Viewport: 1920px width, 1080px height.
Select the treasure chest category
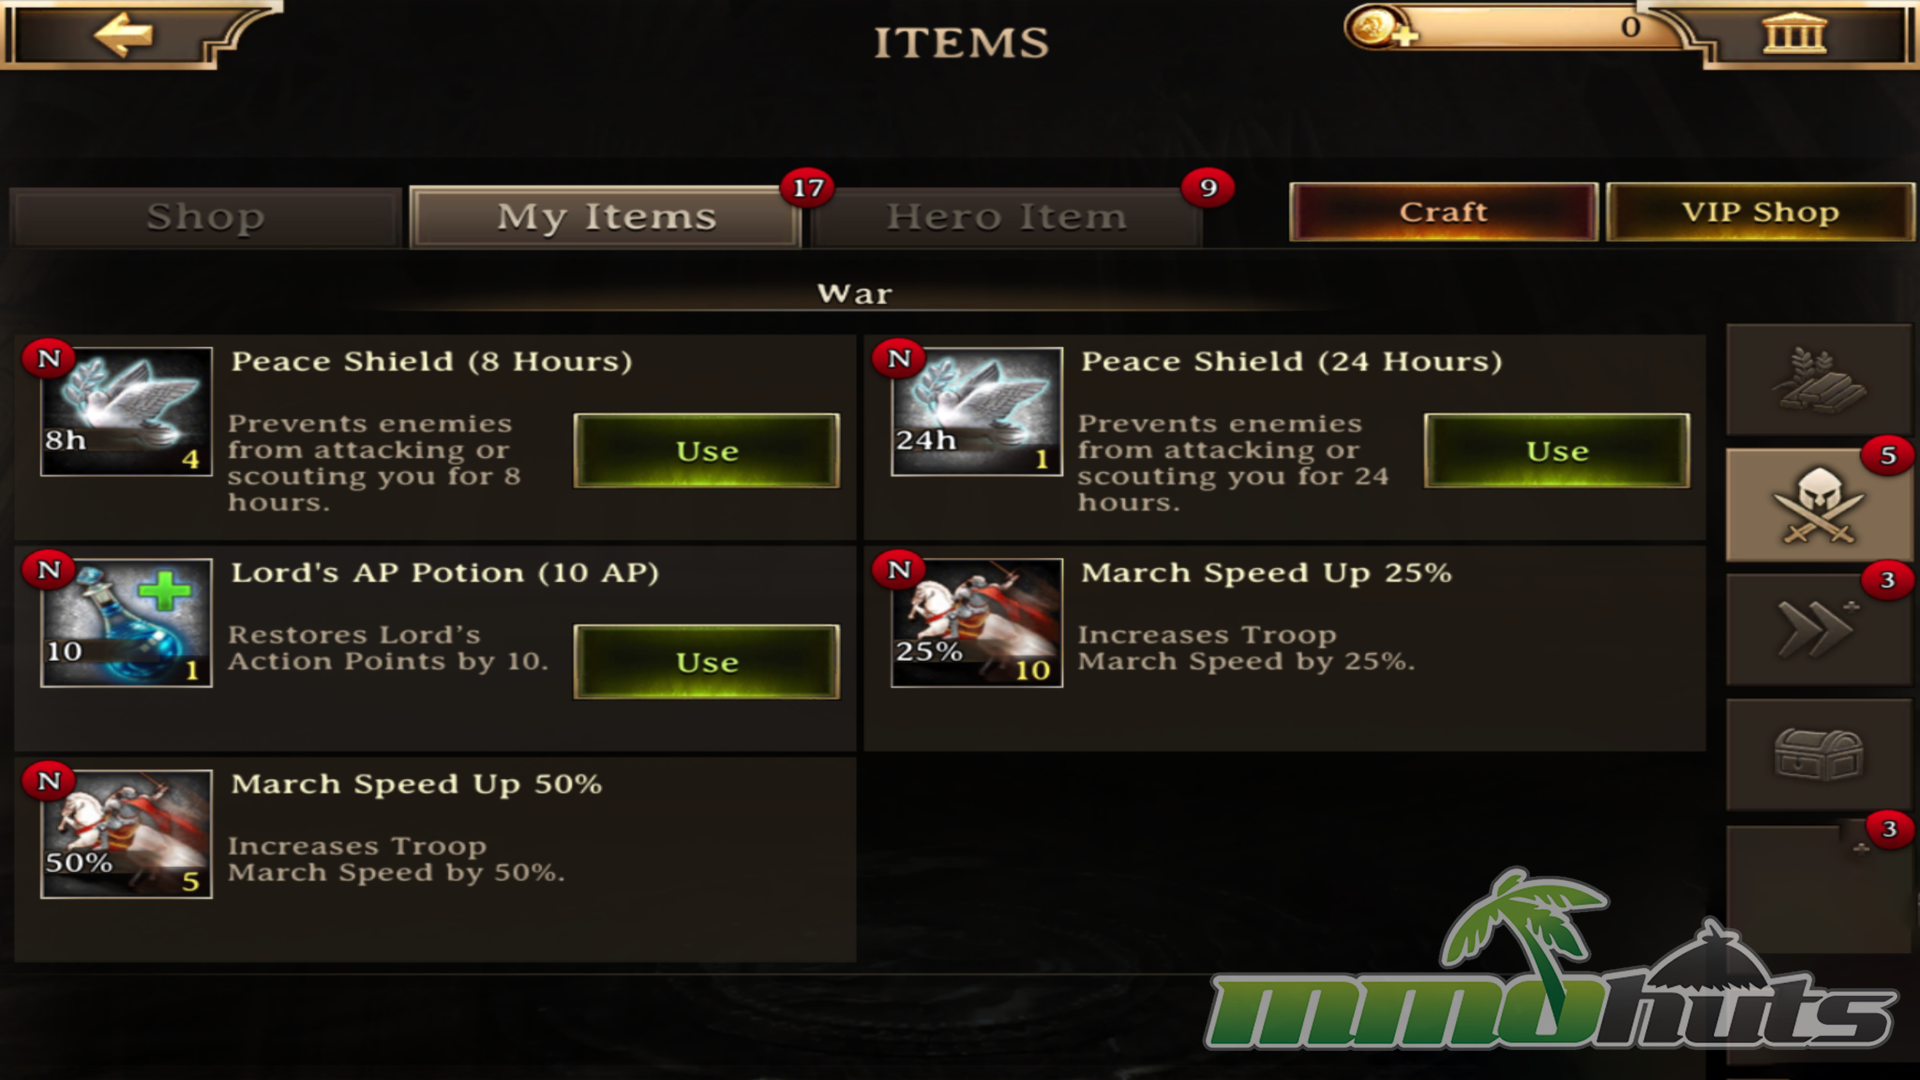1819,755
